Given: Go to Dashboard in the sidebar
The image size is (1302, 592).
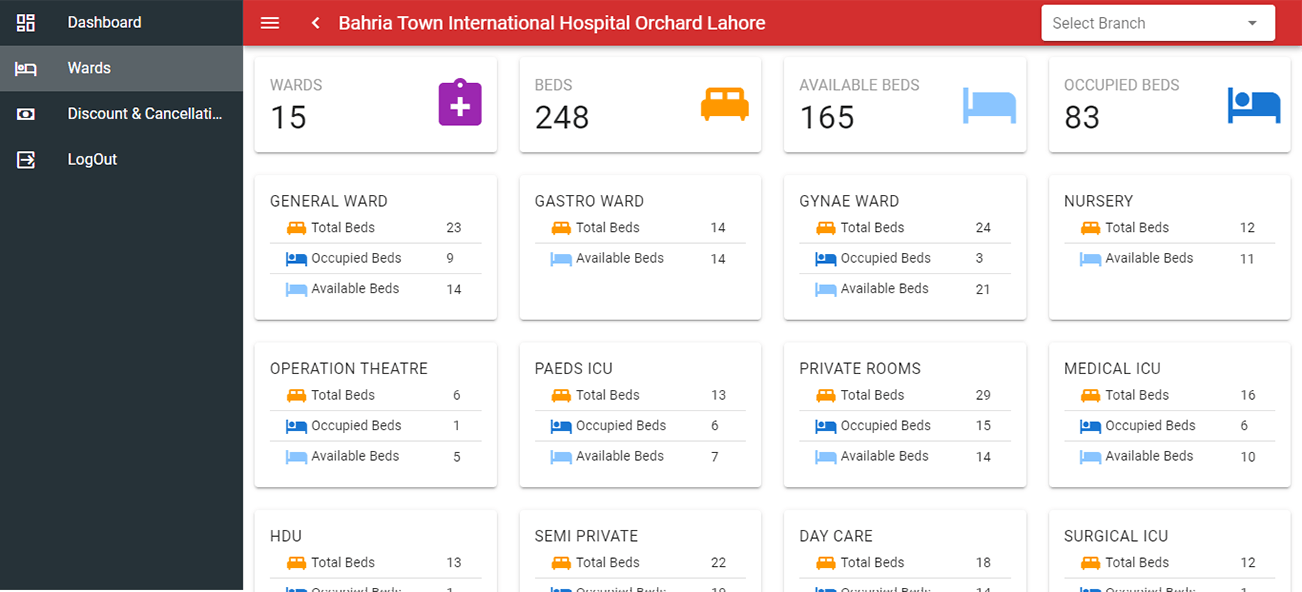Looking at the screenshot, I should [x=121, y=22].
